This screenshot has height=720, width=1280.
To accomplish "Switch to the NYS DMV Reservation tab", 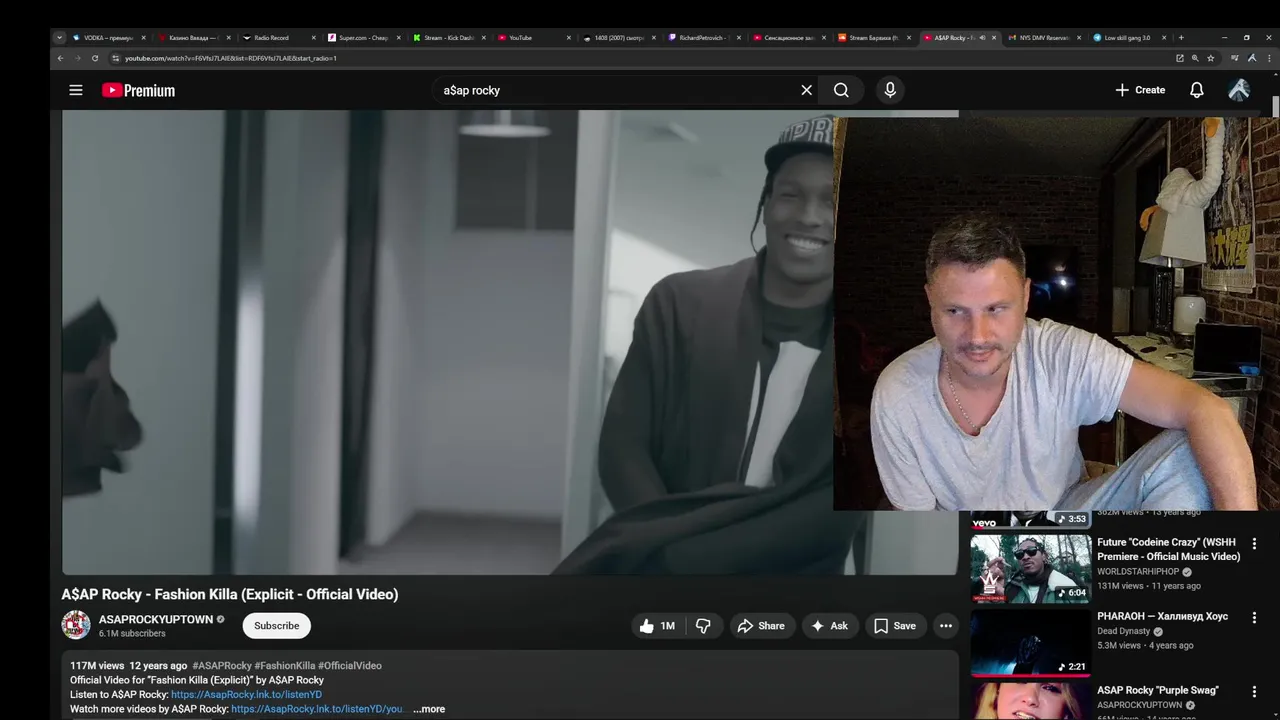I will click(x=1043, y=38).
